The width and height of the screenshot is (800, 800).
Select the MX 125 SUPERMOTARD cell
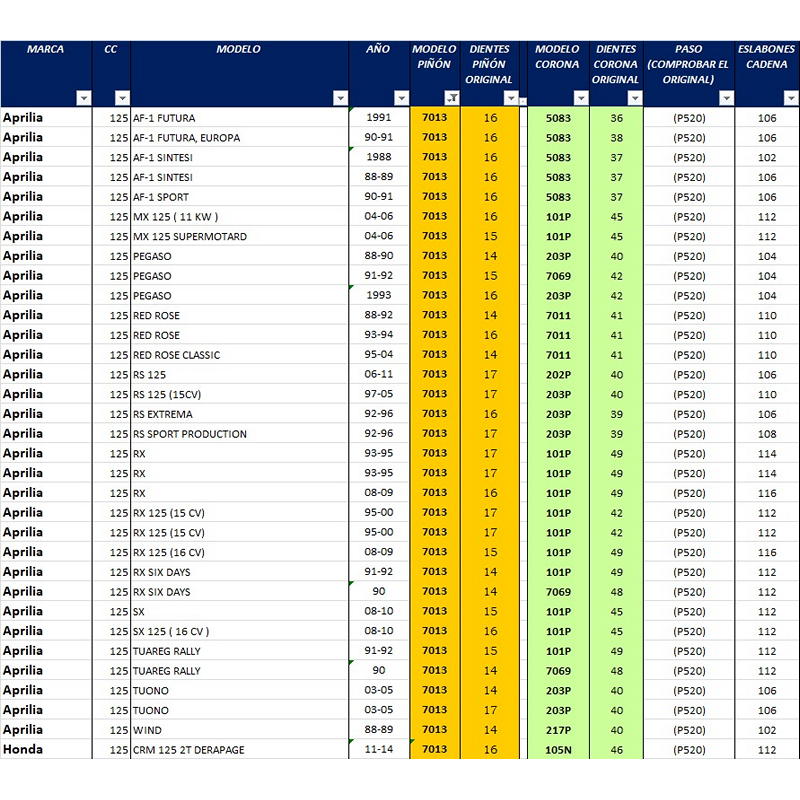(239, 237)
